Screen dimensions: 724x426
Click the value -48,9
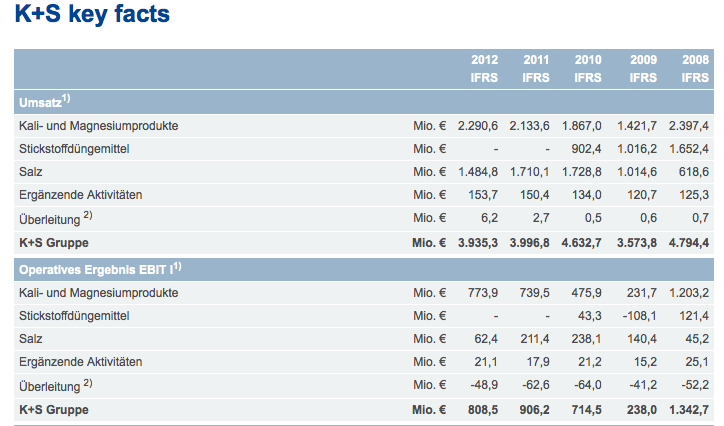tap(484, 385)
